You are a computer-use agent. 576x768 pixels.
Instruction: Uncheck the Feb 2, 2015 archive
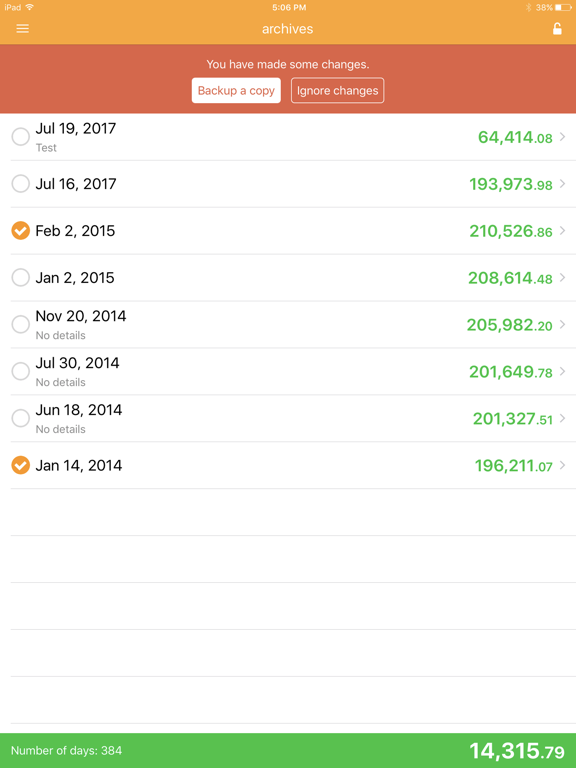pos(21,231)
